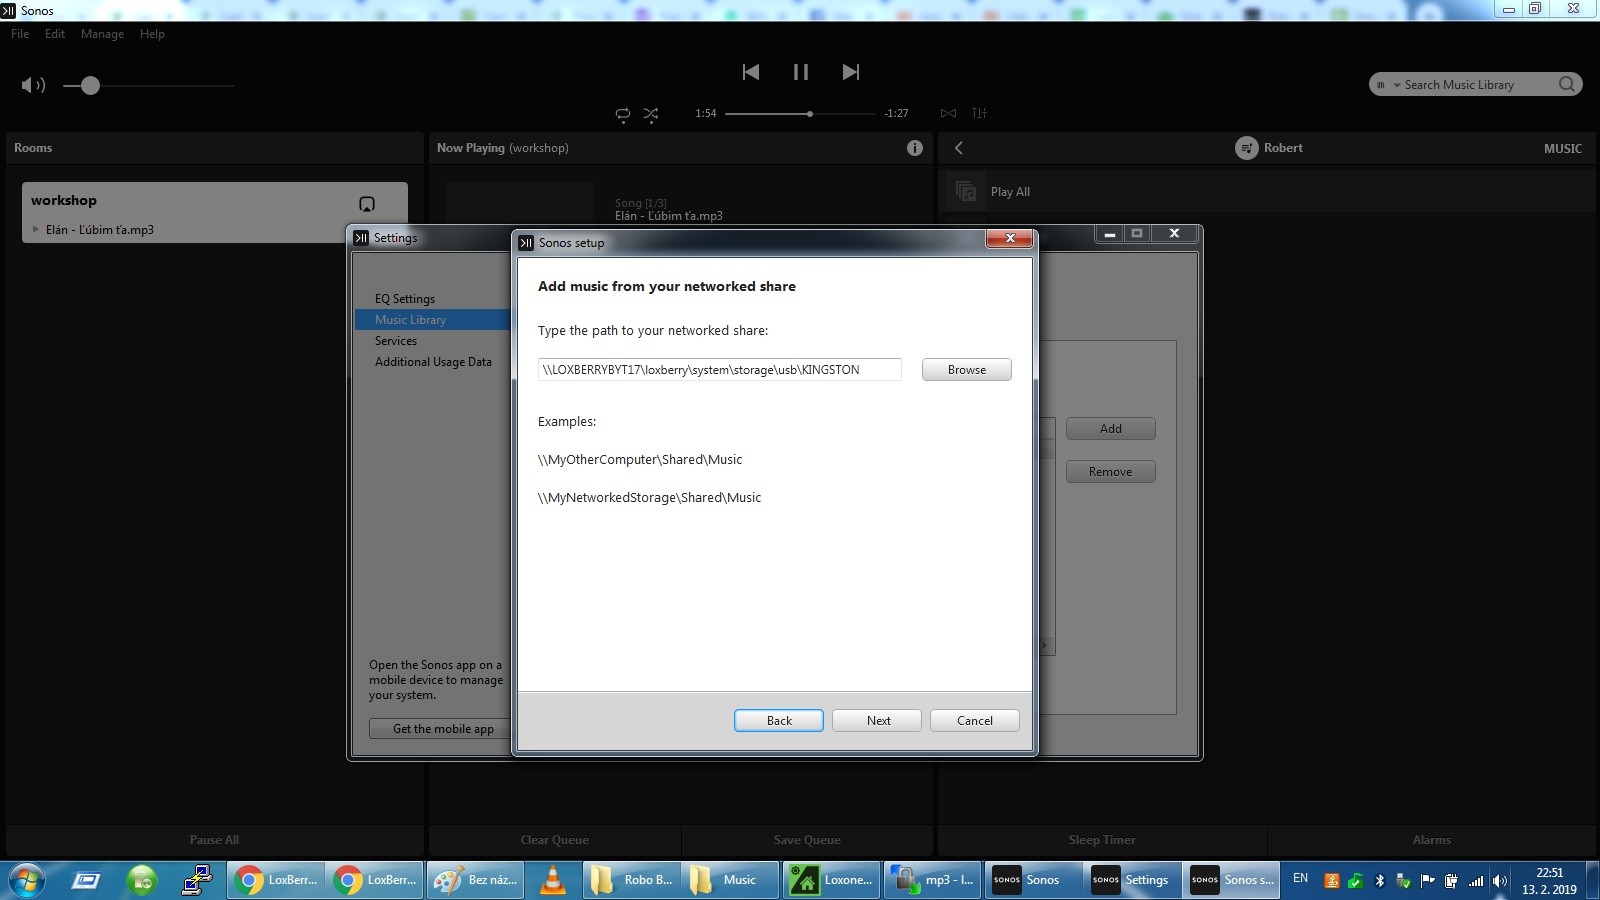Expand the workshop room queue track
1600x900 pixels.
[x=36, y=230]
